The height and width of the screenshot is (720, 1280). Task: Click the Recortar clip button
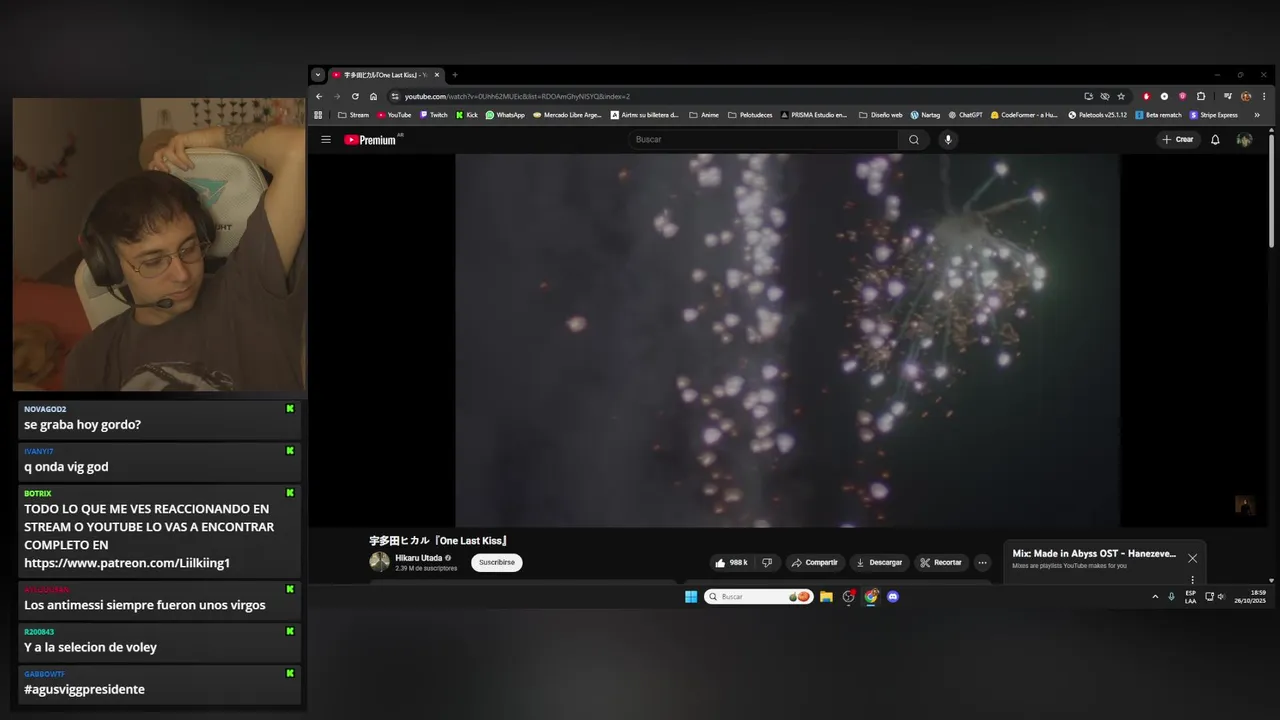pos(941,563)
